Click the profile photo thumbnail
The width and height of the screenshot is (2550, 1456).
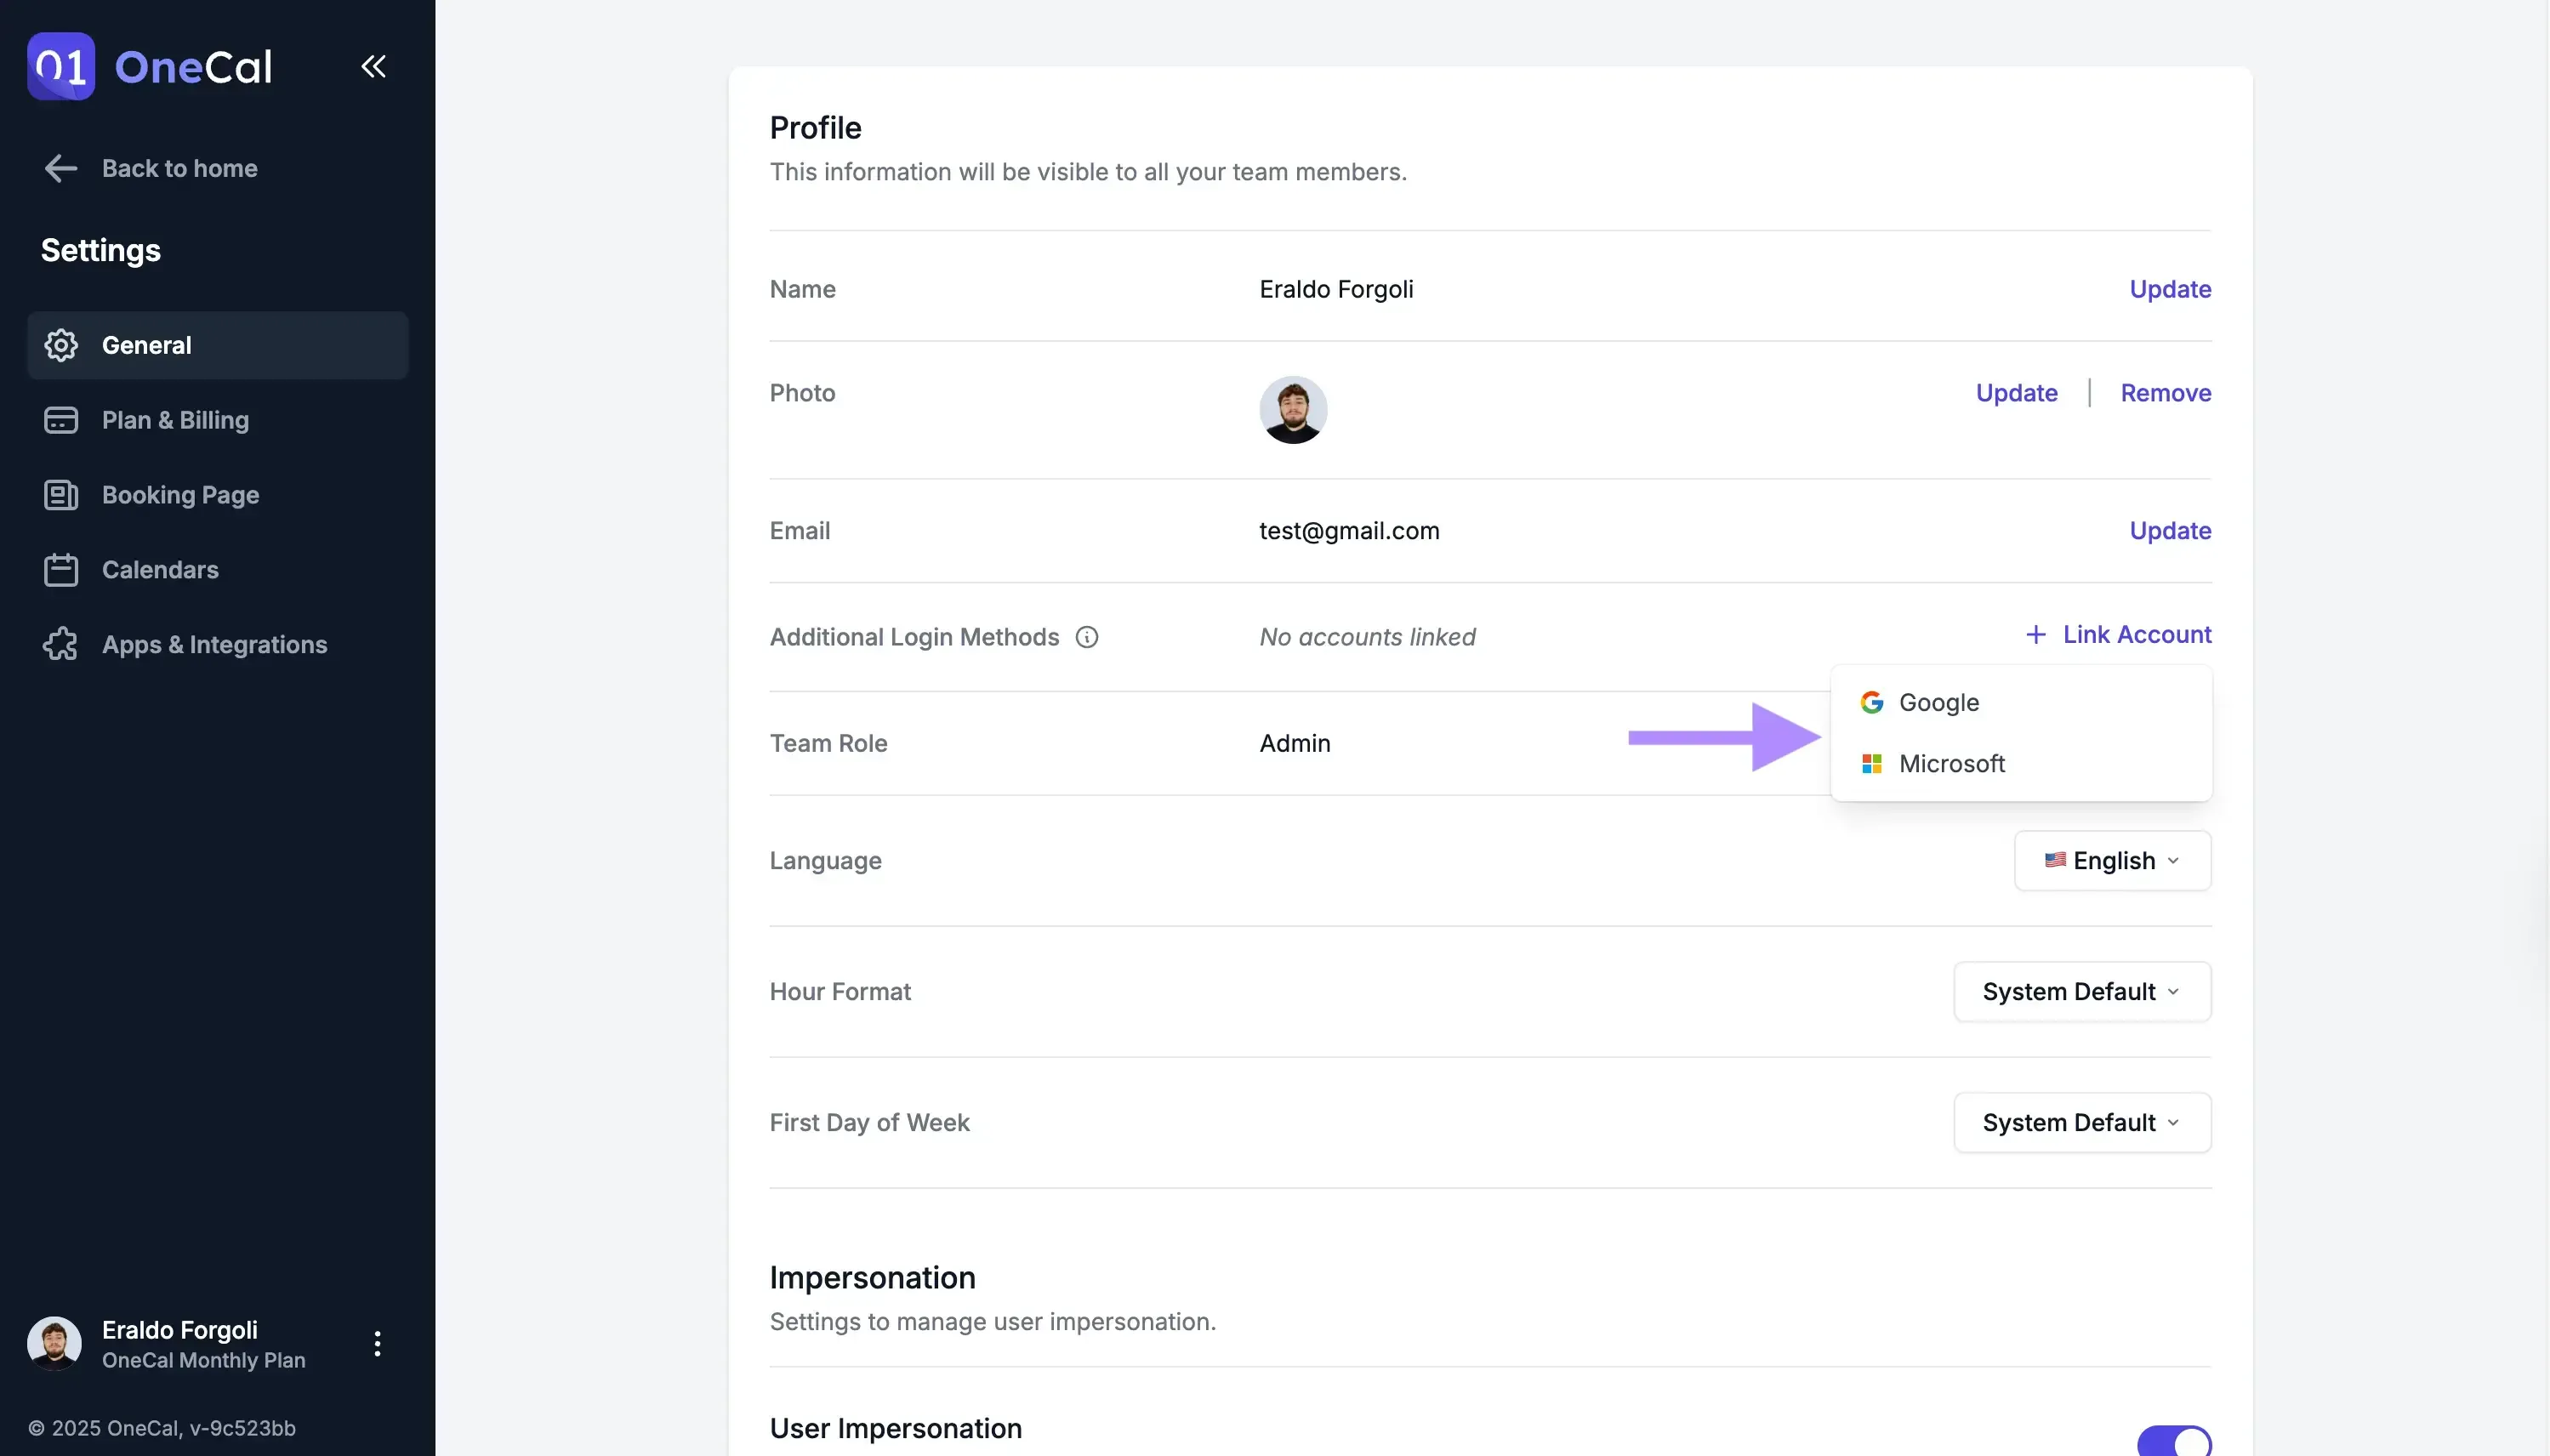[x=1293, y=410]
